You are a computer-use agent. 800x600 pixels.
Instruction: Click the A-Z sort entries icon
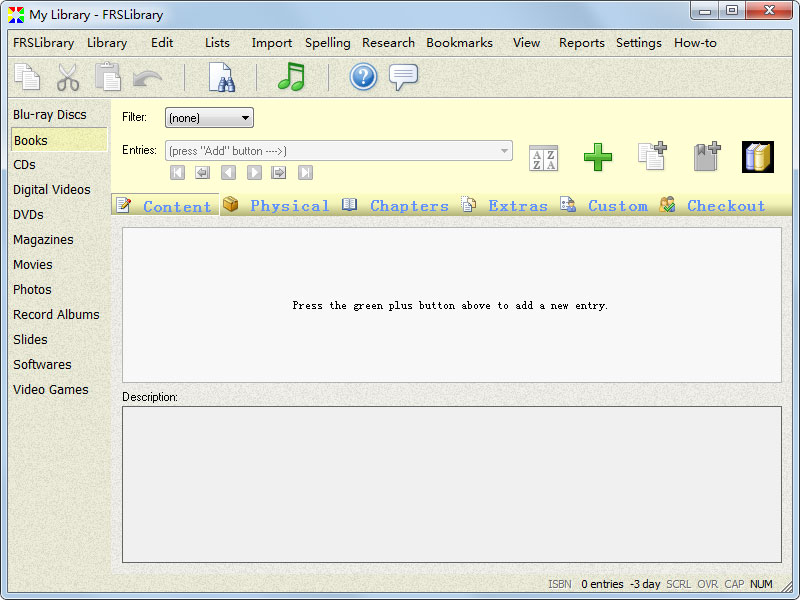[543, 158]
